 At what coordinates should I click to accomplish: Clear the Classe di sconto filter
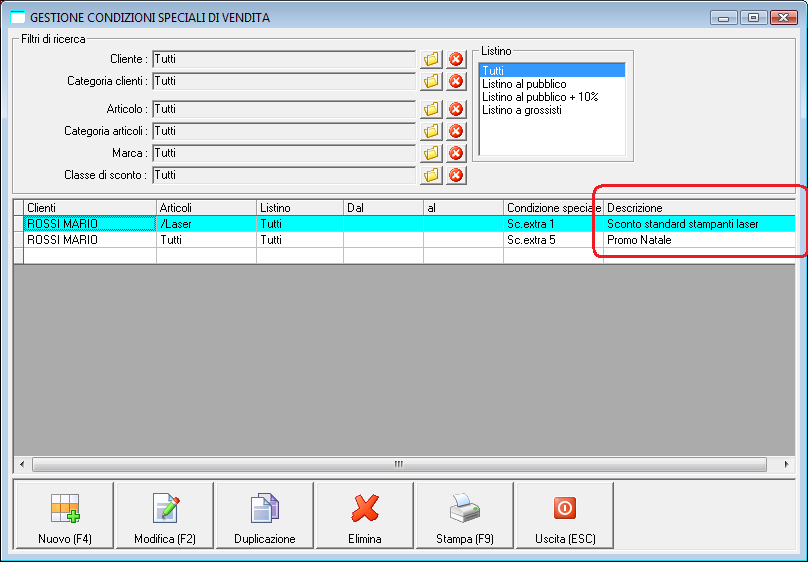point(456,176)
